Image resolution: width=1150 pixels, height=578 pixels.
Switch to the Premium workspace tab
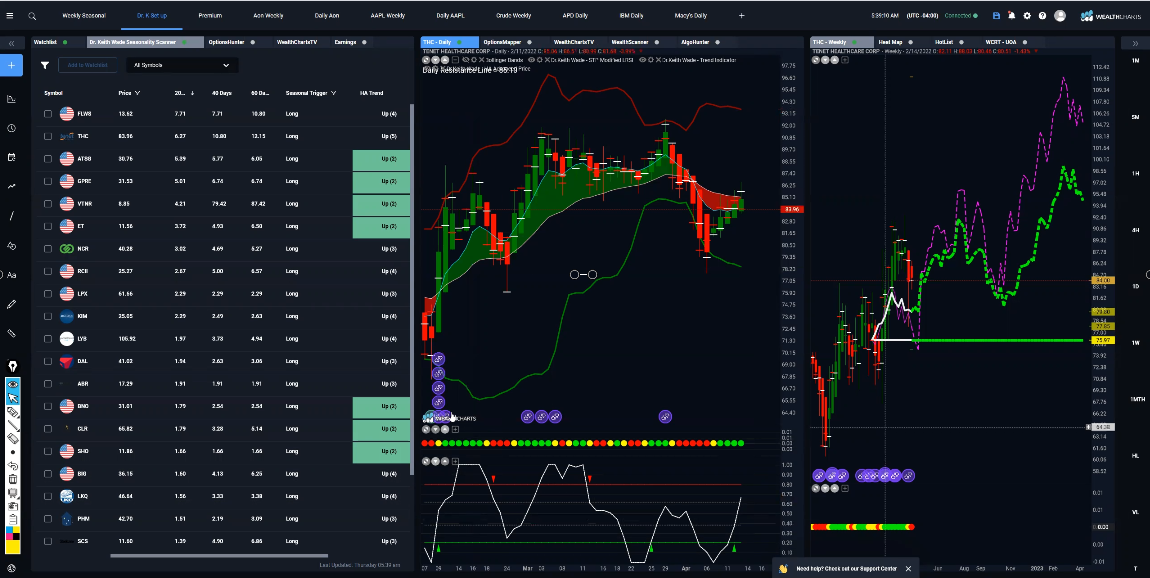point(210,15)
